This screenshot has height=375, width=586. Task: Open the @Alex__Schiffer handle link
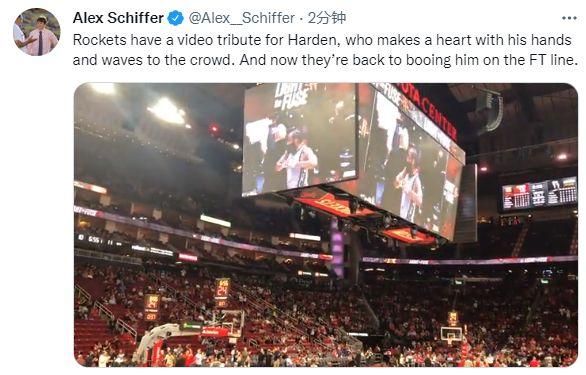(x=242, y=18)
